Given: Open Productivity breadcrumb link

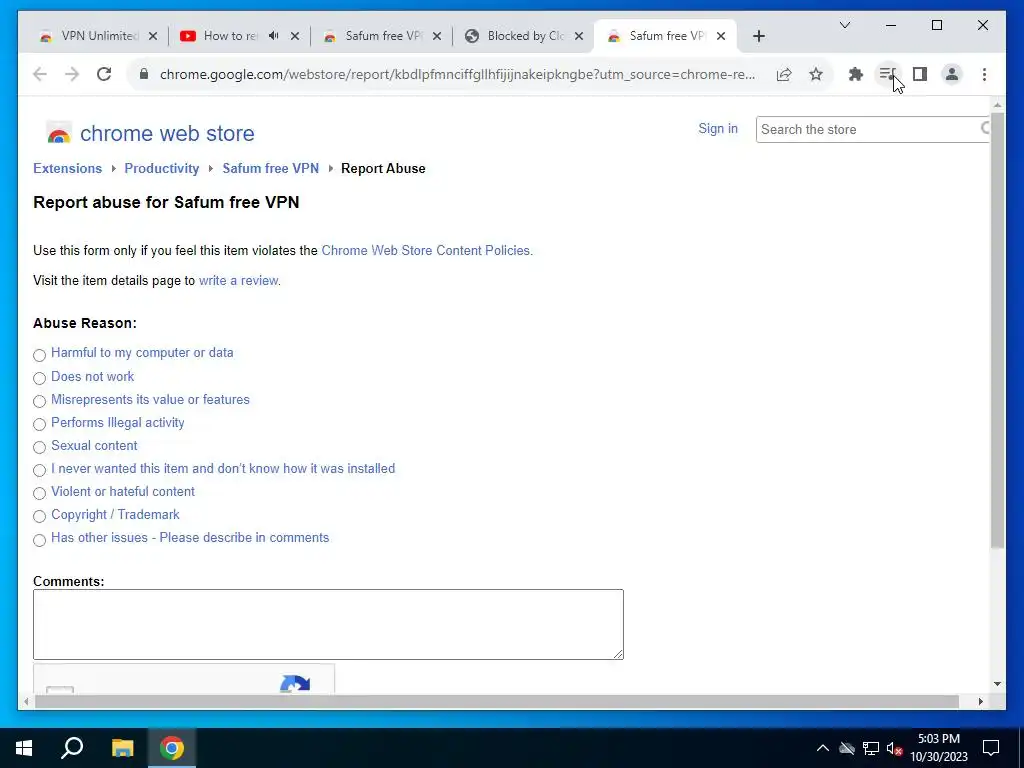Looking at the screenshot, I should pyautogui.click(x=162, y=168).
